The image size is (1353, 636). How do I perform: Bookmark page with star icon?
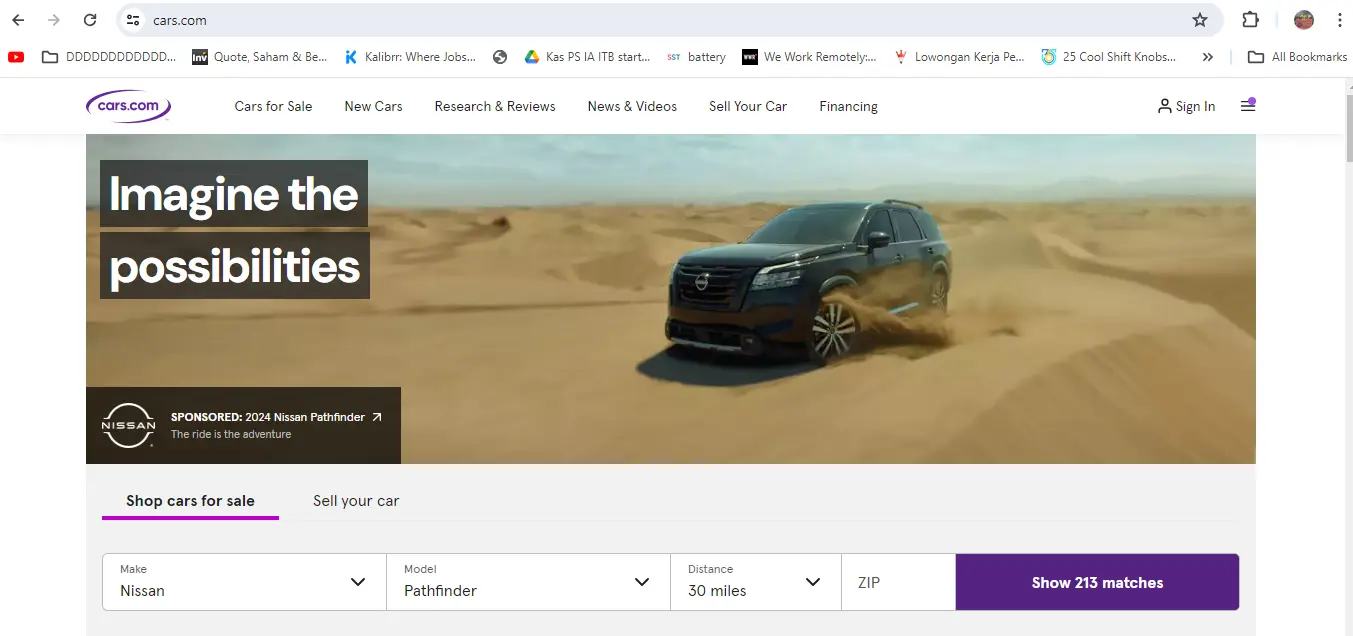[x=1200, y=20]
